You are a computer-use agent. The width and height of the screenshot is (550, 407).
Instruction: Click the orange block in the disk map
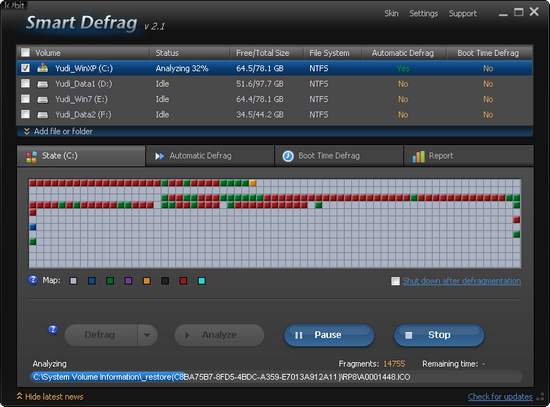coord(253,183)
